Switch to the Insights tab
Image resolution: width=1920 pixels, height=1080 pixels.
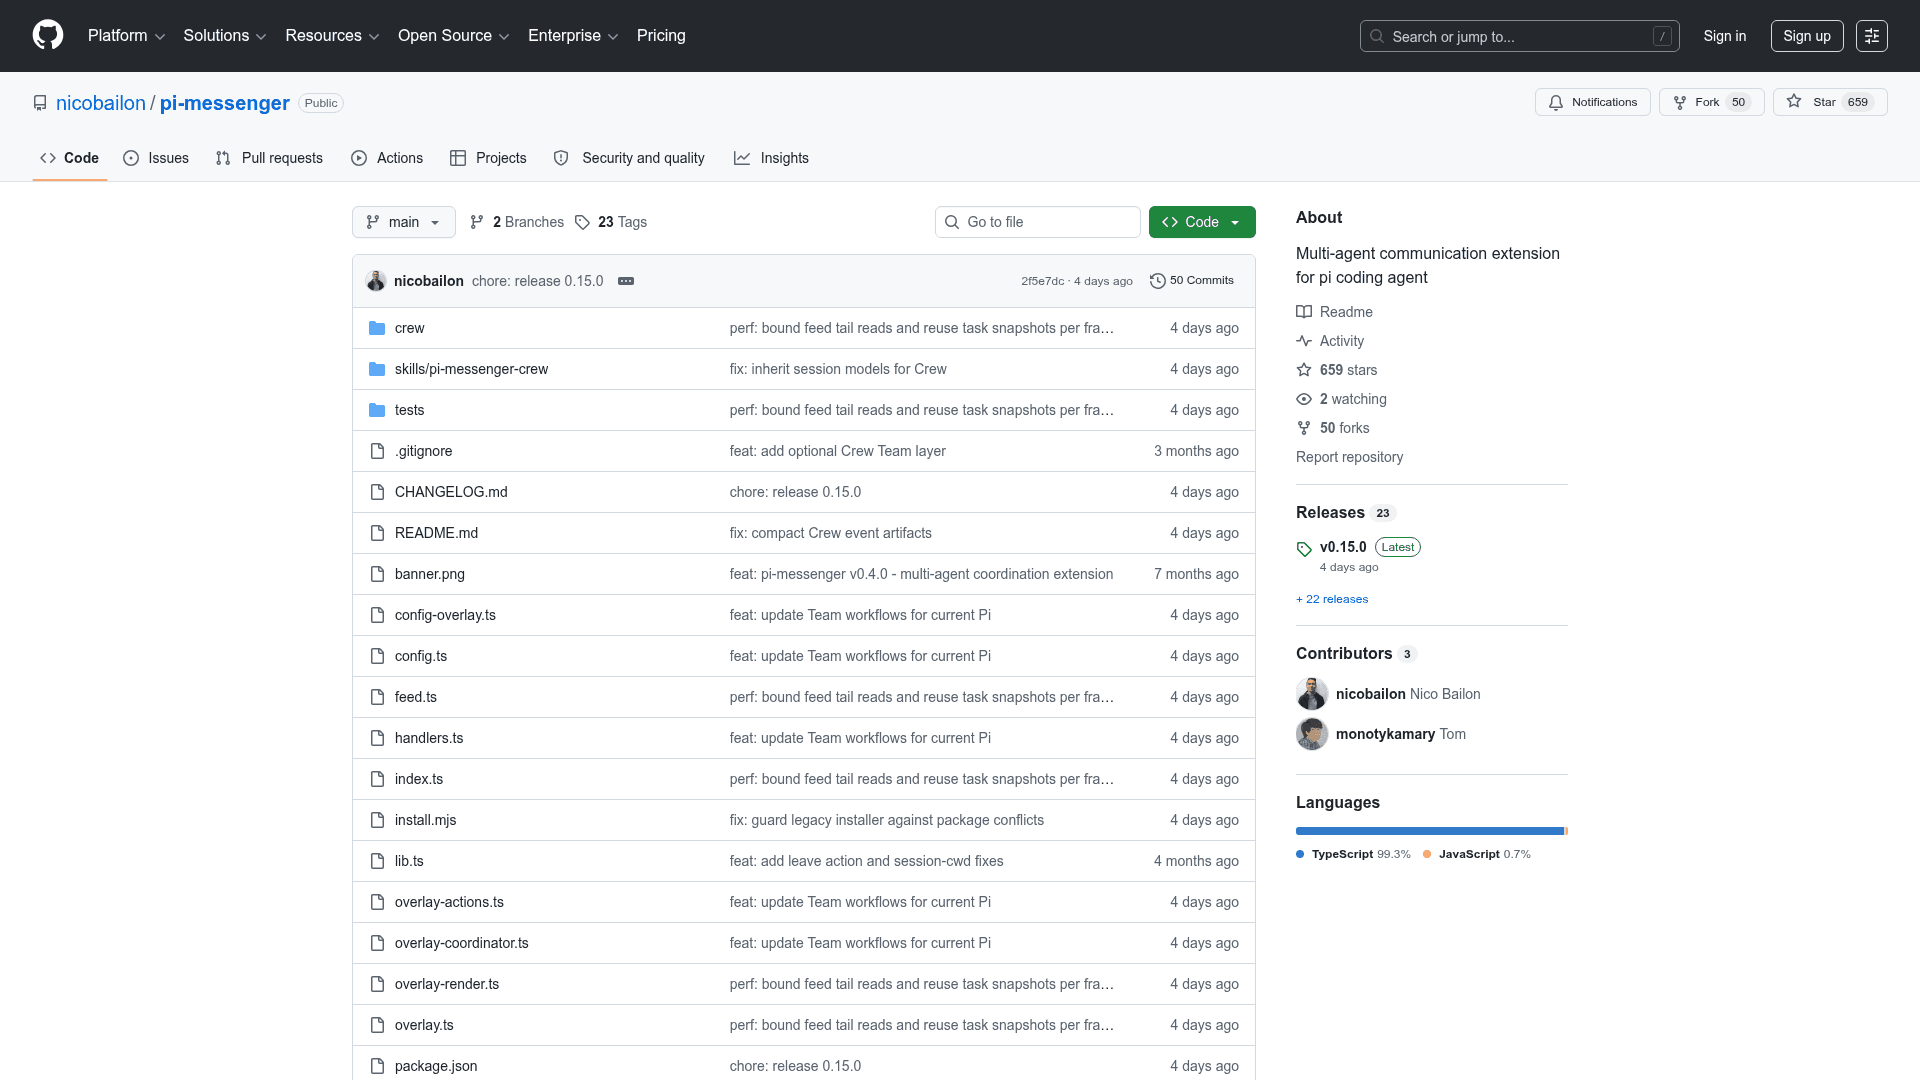coord(771,158)
